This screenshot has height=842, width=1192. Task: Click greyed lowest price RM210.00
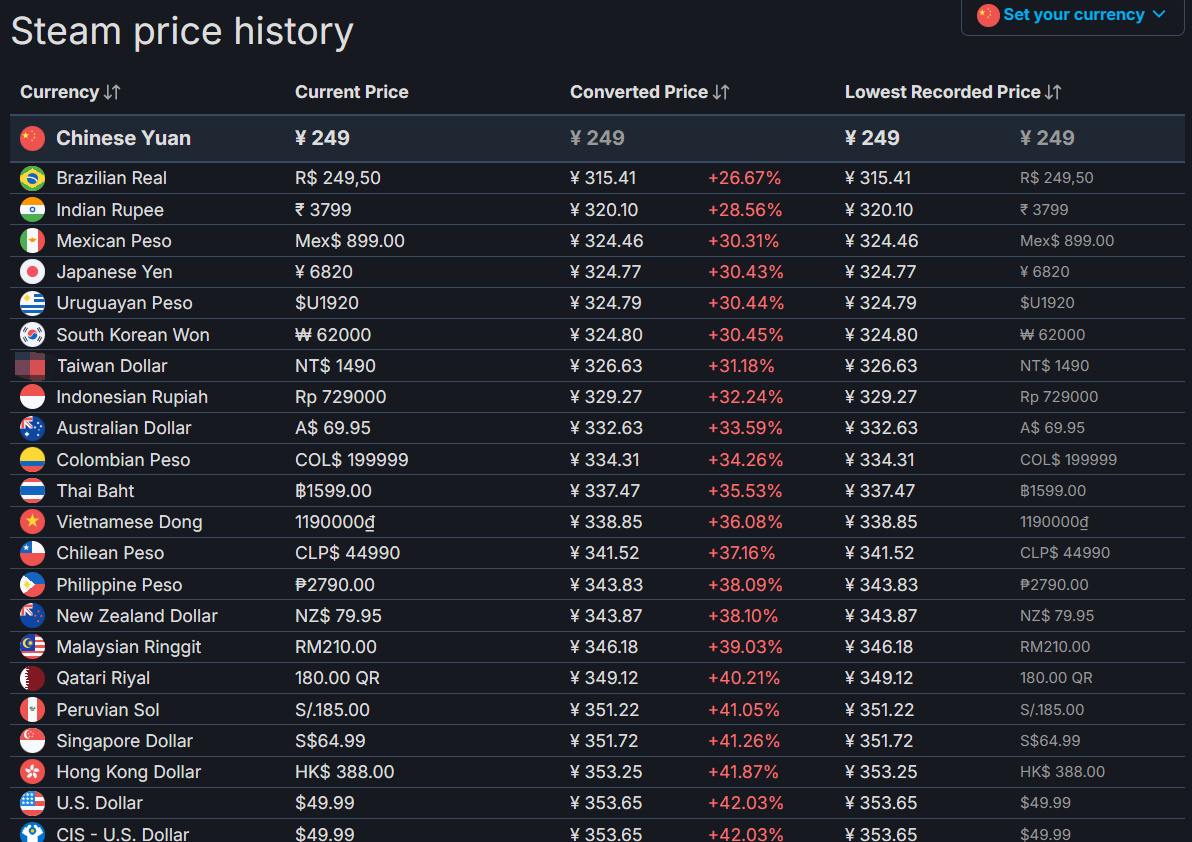pos(1054,647)
